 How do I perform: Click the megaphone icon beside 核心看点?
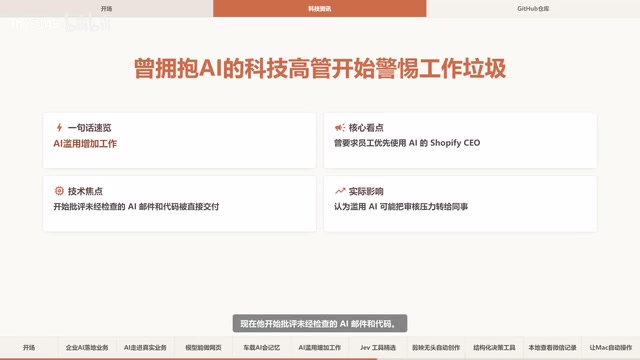click(340, 128)
